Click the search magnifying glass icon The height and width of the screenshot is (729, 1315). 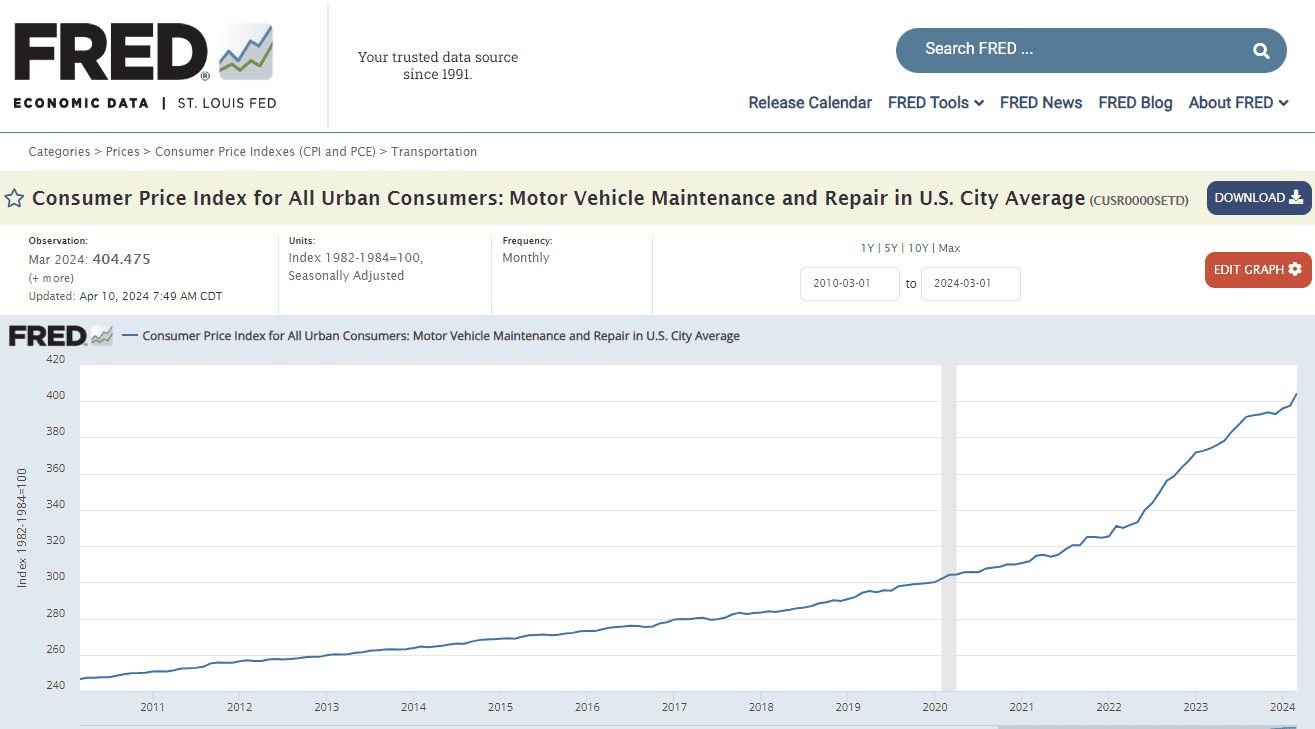coord(1261,50)
